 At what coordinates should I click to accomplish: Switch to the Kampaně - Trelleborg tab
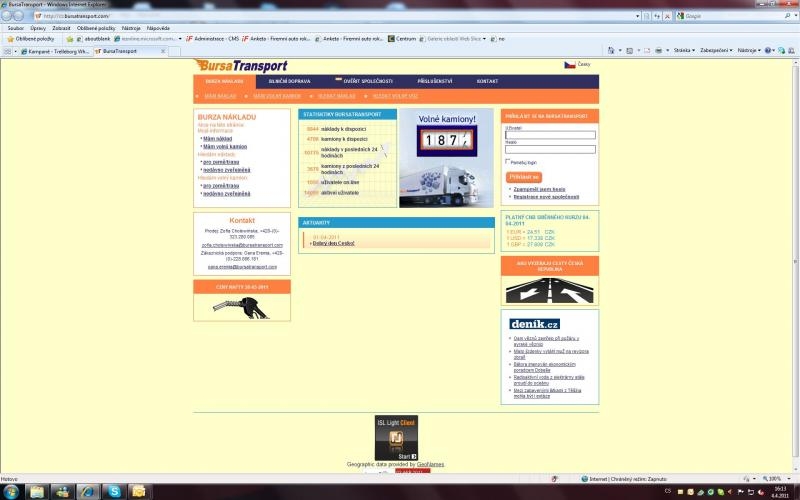[x=55, y=51]
